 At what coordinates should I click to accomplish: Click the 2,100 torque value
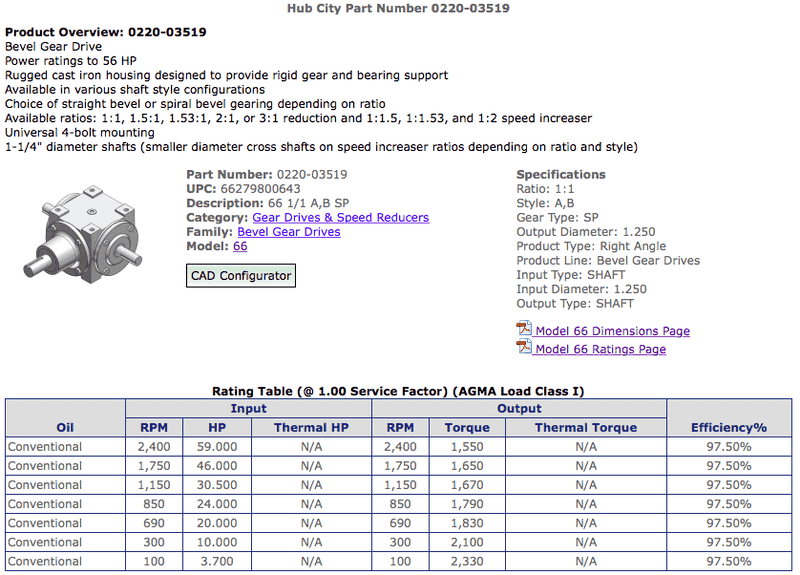click(x=467, y=542)
